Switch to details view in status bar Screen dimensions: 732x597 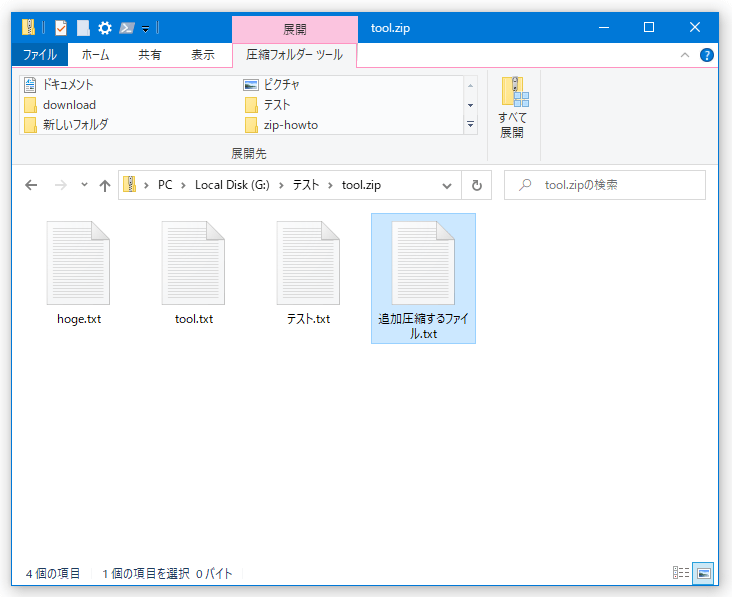pos(681,573)
